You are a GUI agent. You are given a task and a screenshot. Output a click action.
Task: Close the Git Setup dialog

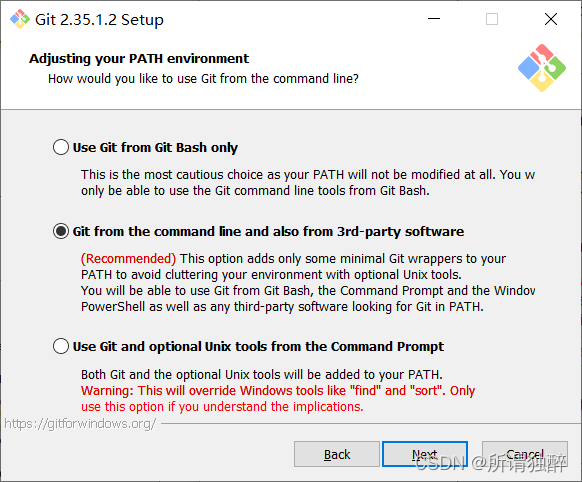(x=551, y=19)
